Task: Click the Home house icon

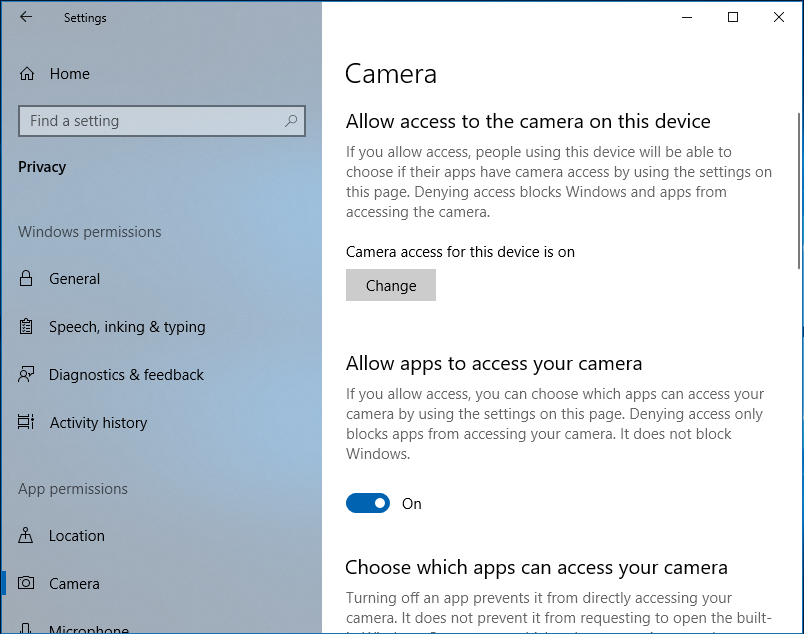Action: (27, 74)
